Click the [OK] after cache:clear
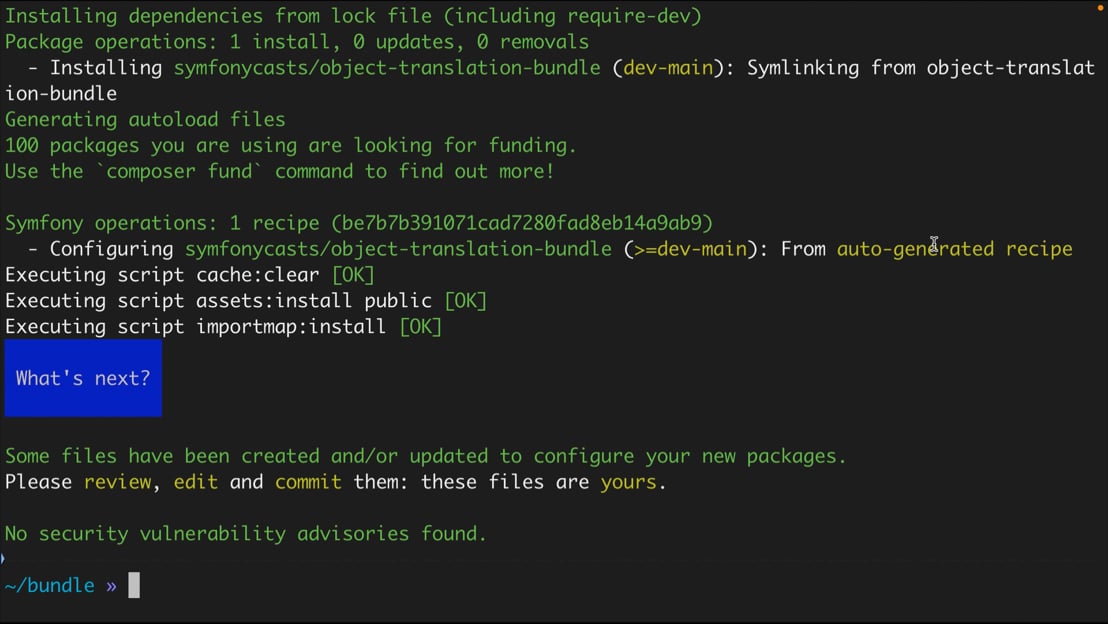This screenshot has width=1108, height=624. click(x=353, y=275)
